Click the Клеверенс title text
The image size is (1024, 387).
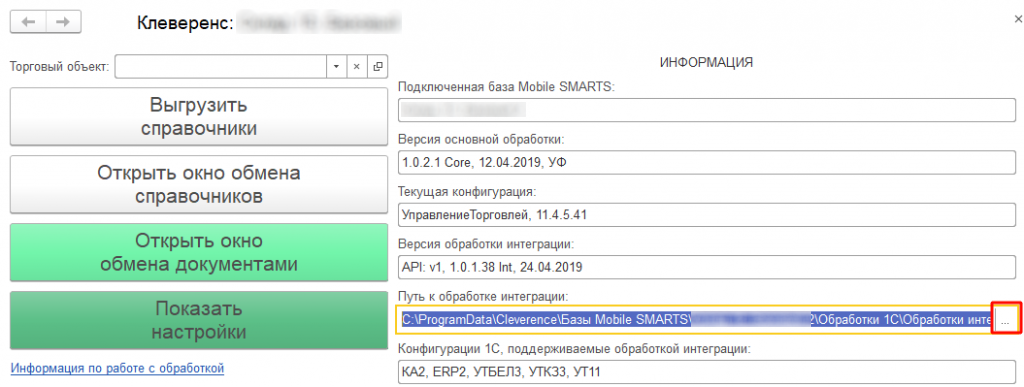[185, 24]
